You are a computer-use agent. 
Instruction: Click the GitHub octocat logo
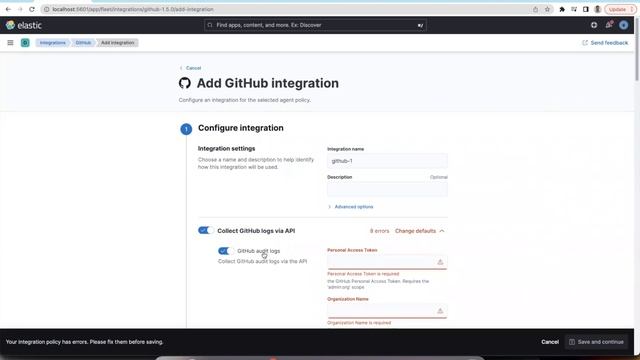tap(185, 83)
